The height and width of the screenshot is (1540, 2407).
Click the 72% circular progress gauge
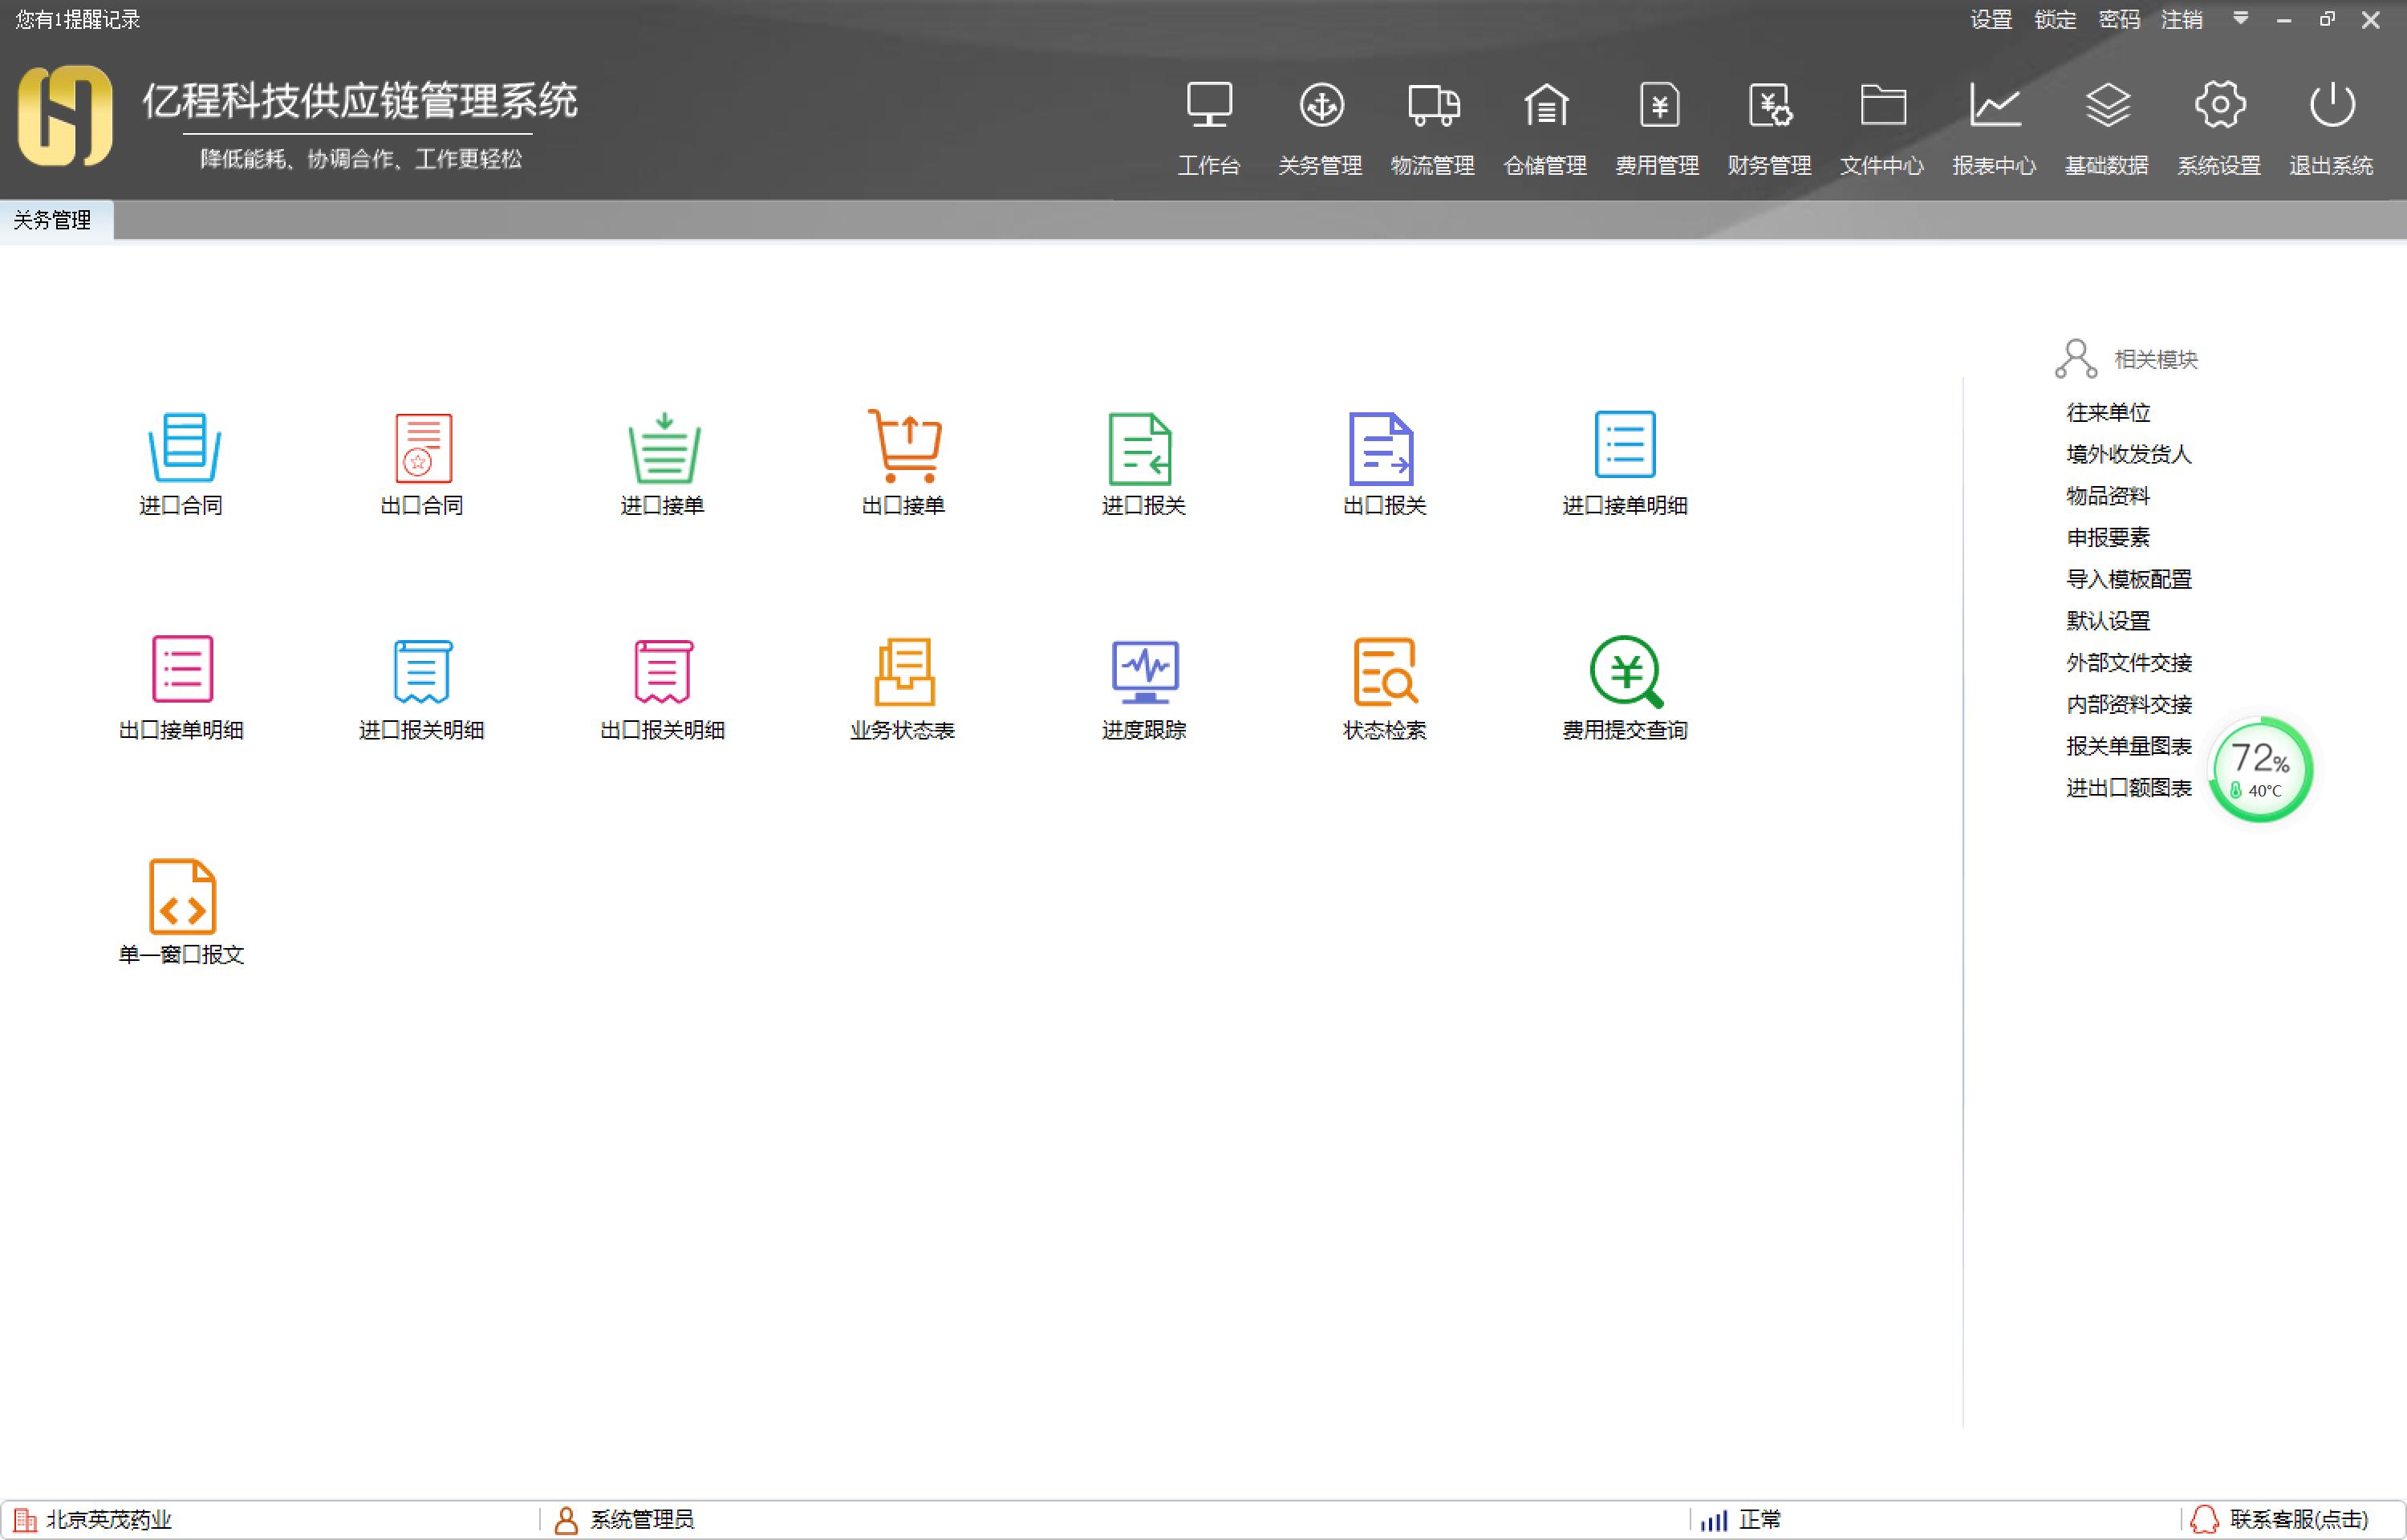[2259, 768]
